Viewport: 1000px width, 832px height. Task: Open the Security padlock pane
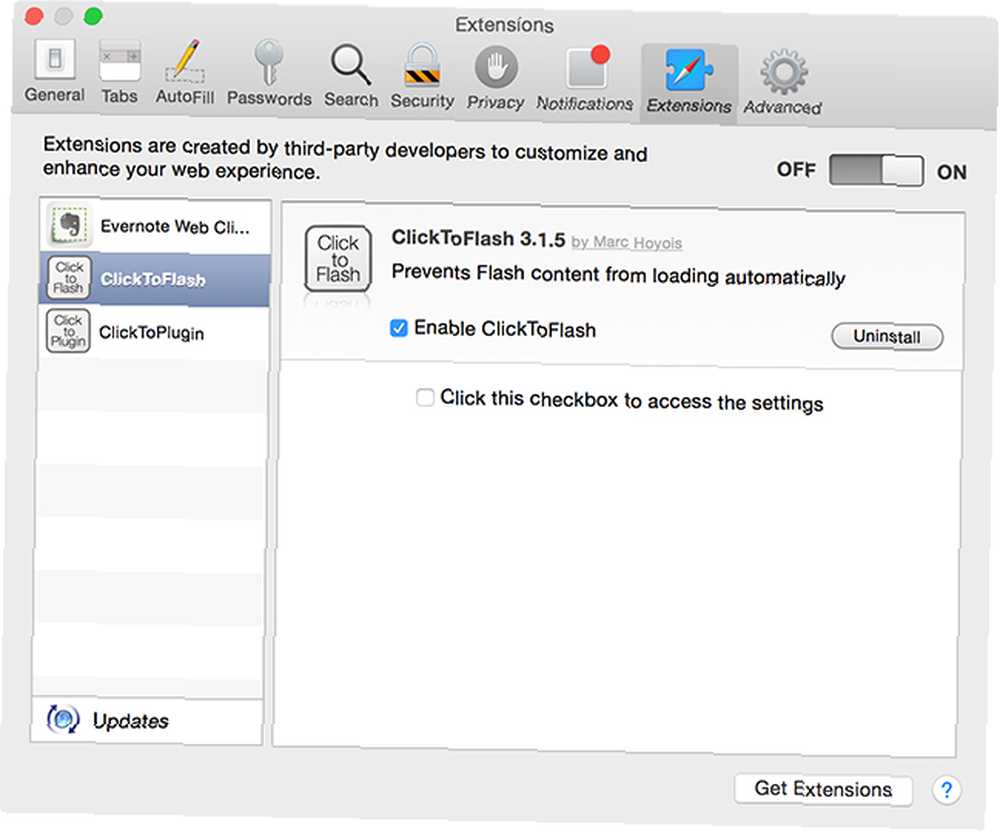tap(422, 76)
